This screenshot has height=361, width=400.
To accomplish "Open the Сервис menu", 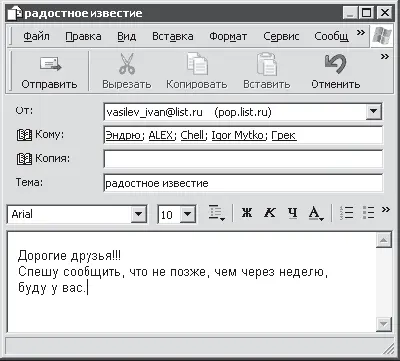I will (x=281, y=36).
